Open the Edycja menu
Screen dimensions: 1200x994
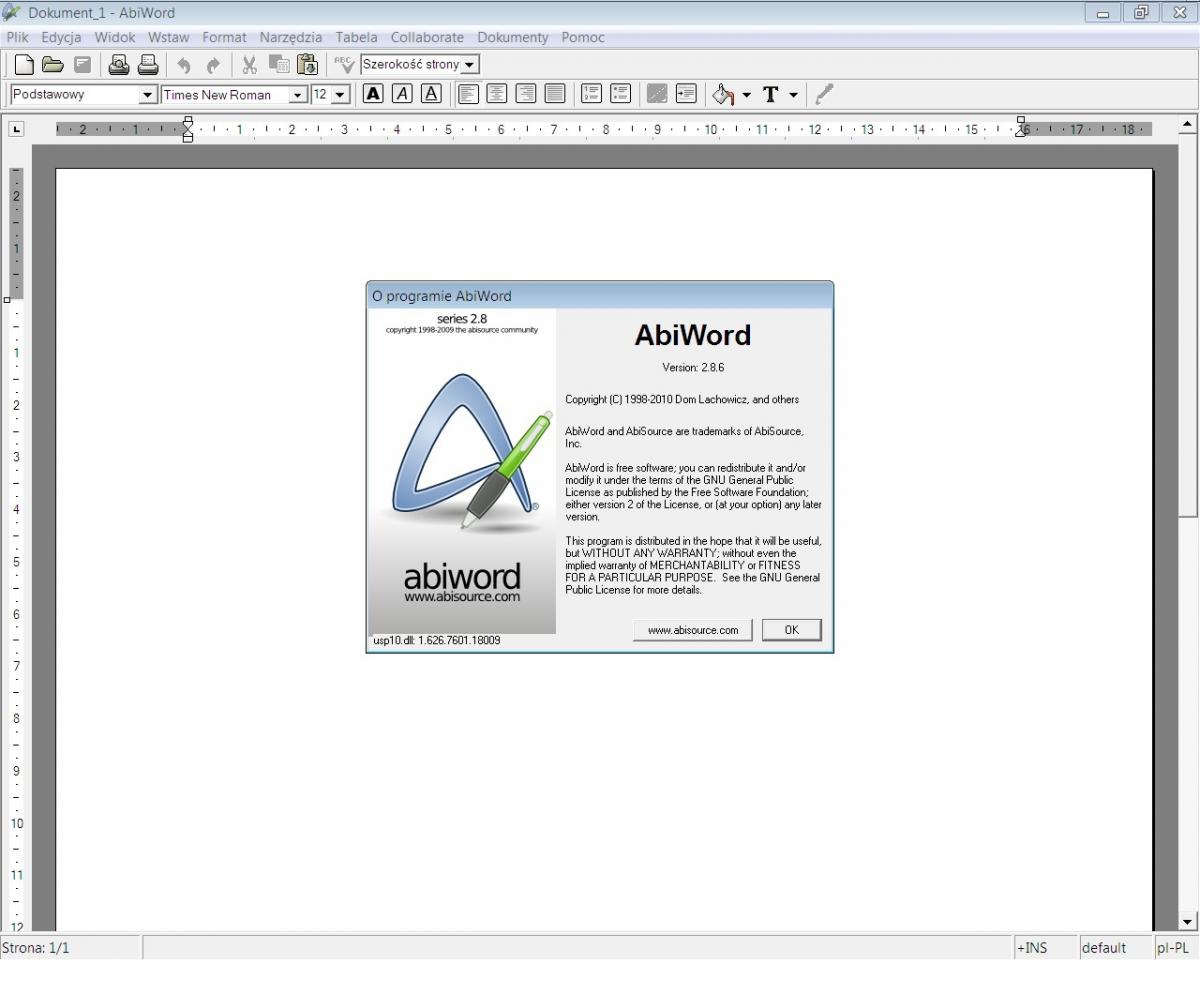coord(61,37)
